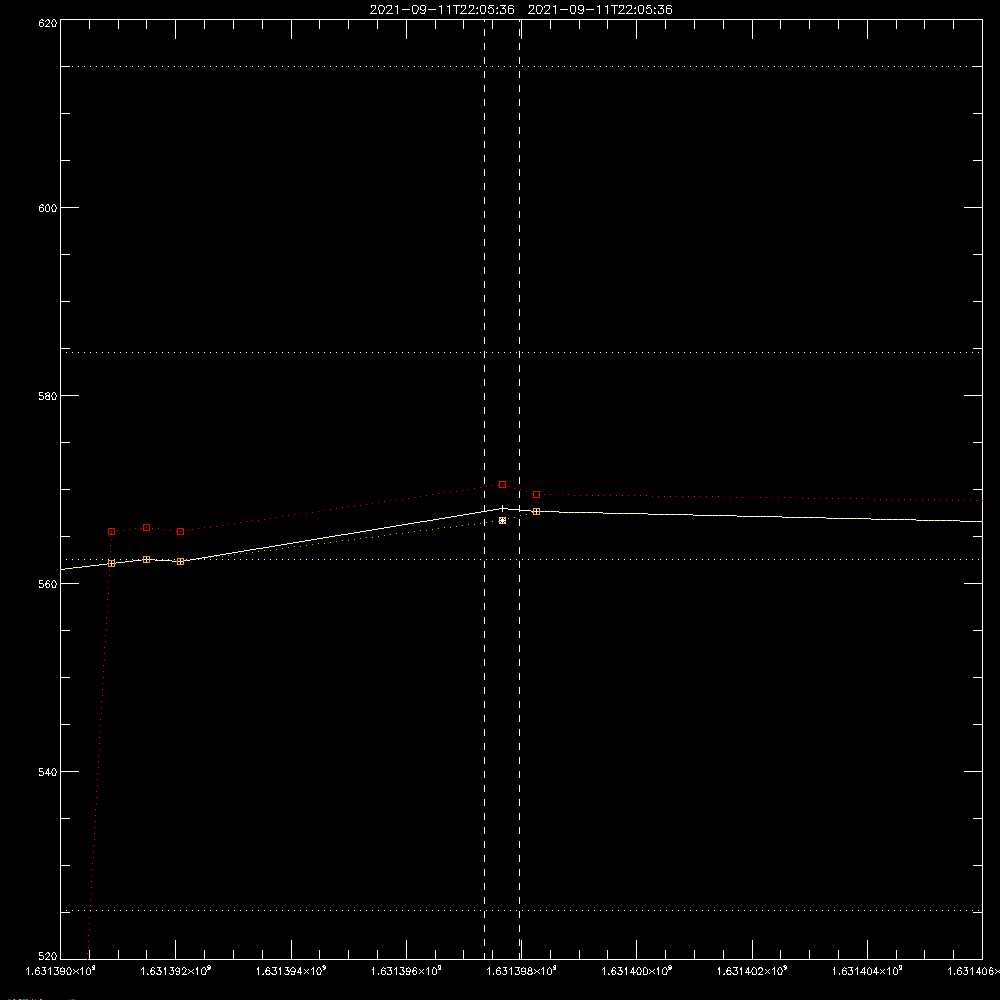Click the white plus marker at the white line's peak

503,508
